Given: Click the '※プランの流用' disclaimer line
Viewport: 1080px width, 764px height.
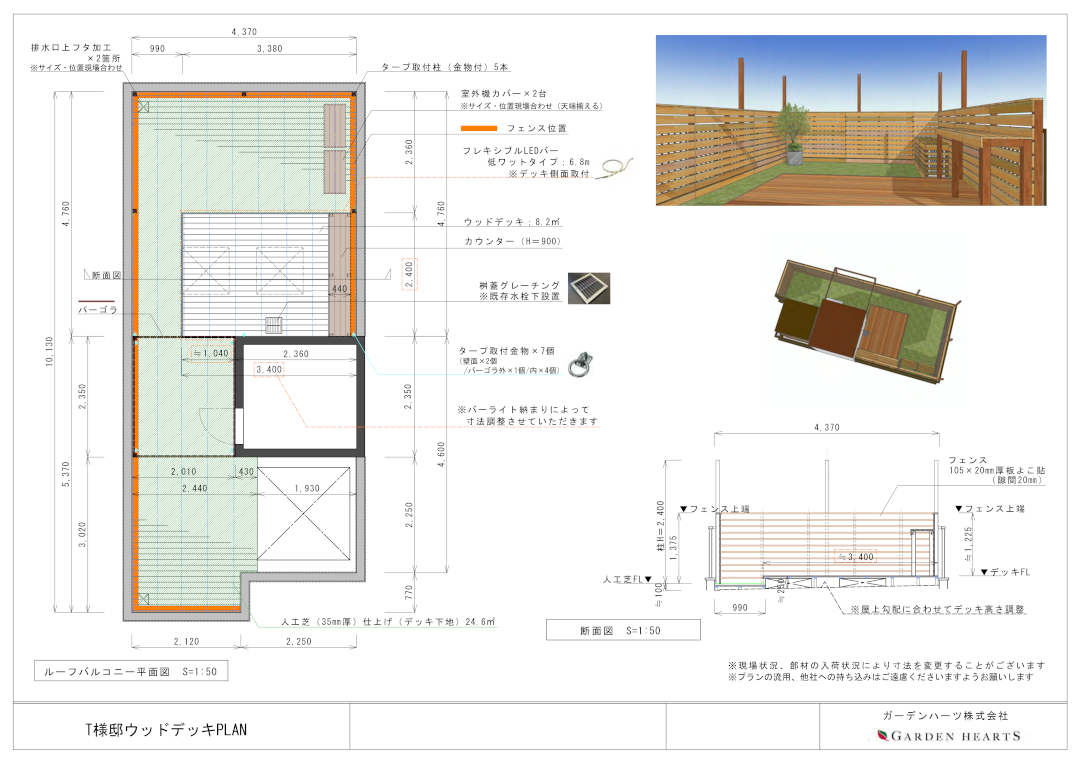Looking at the screenshot, I should coord(881,677).
